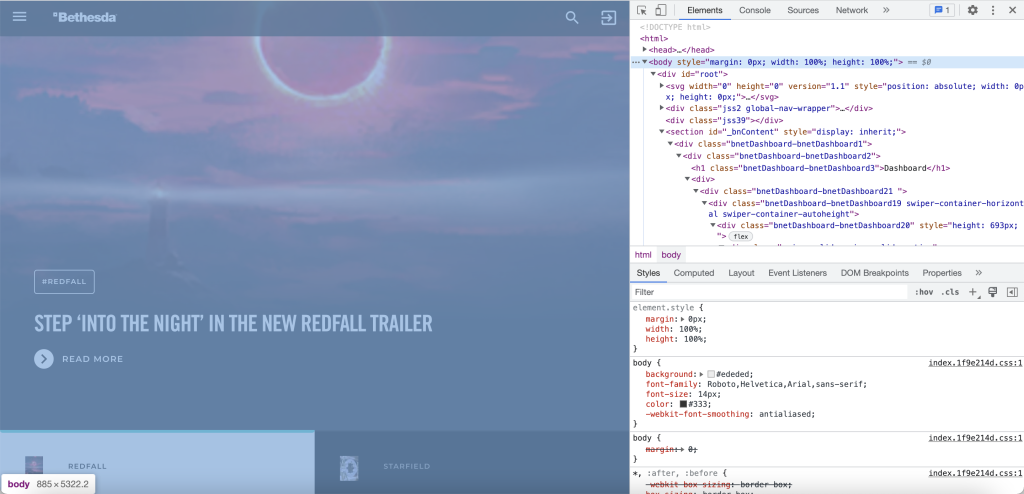The height and width of the screenshot is (494, 1024).
Task: Select the html breadcrumb
Action: (643, 255)
